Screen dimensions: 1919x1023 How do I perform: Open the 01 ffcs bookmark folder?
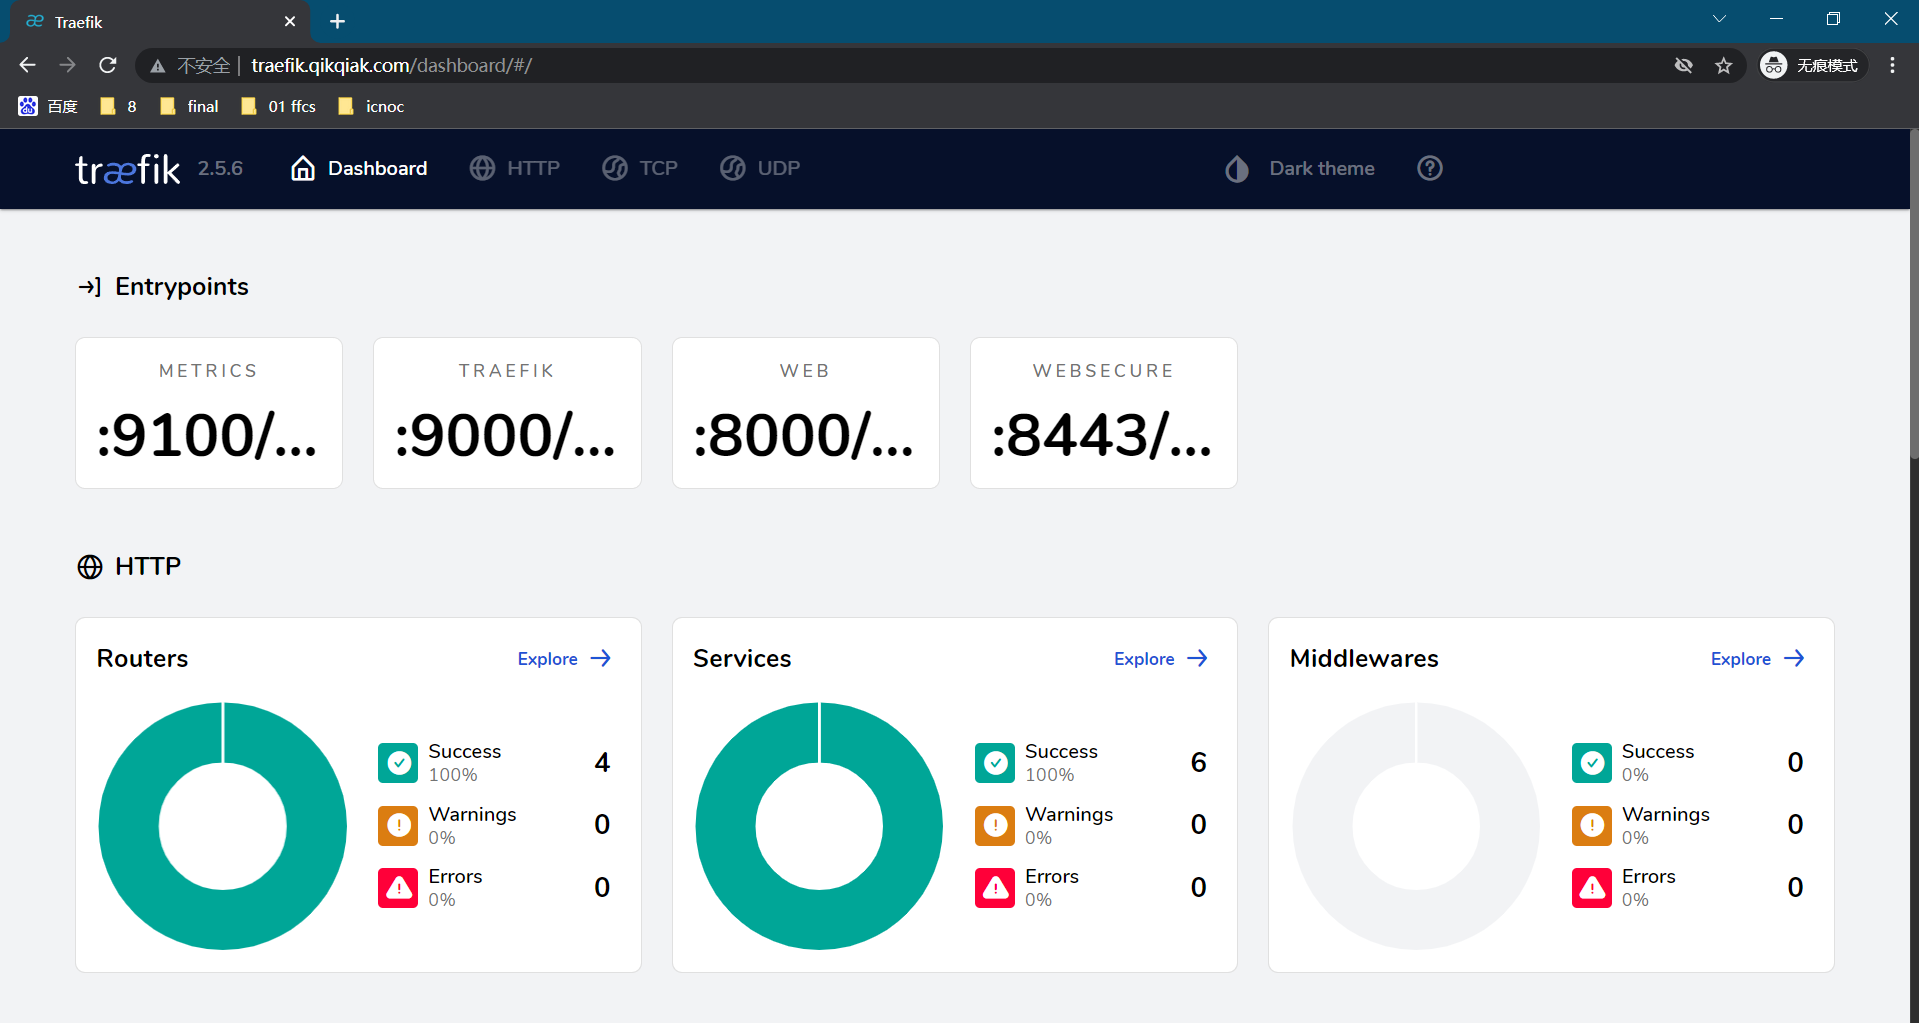[x=278, y=106]
